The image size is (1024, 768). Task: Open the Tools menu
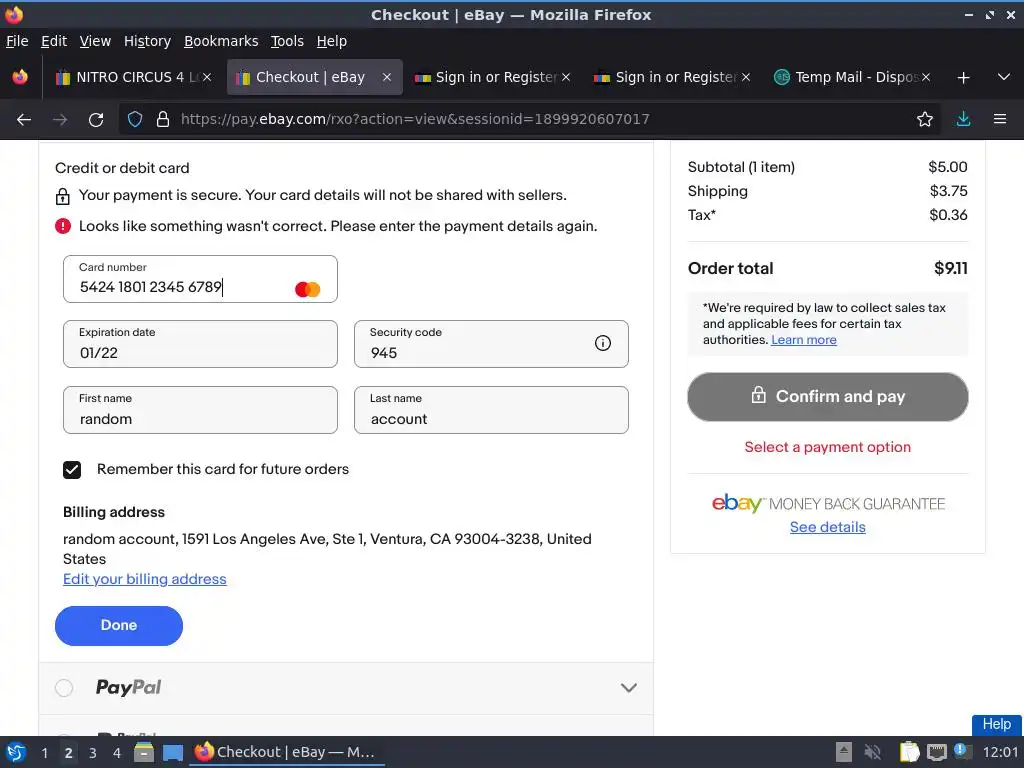coord(287,41)
